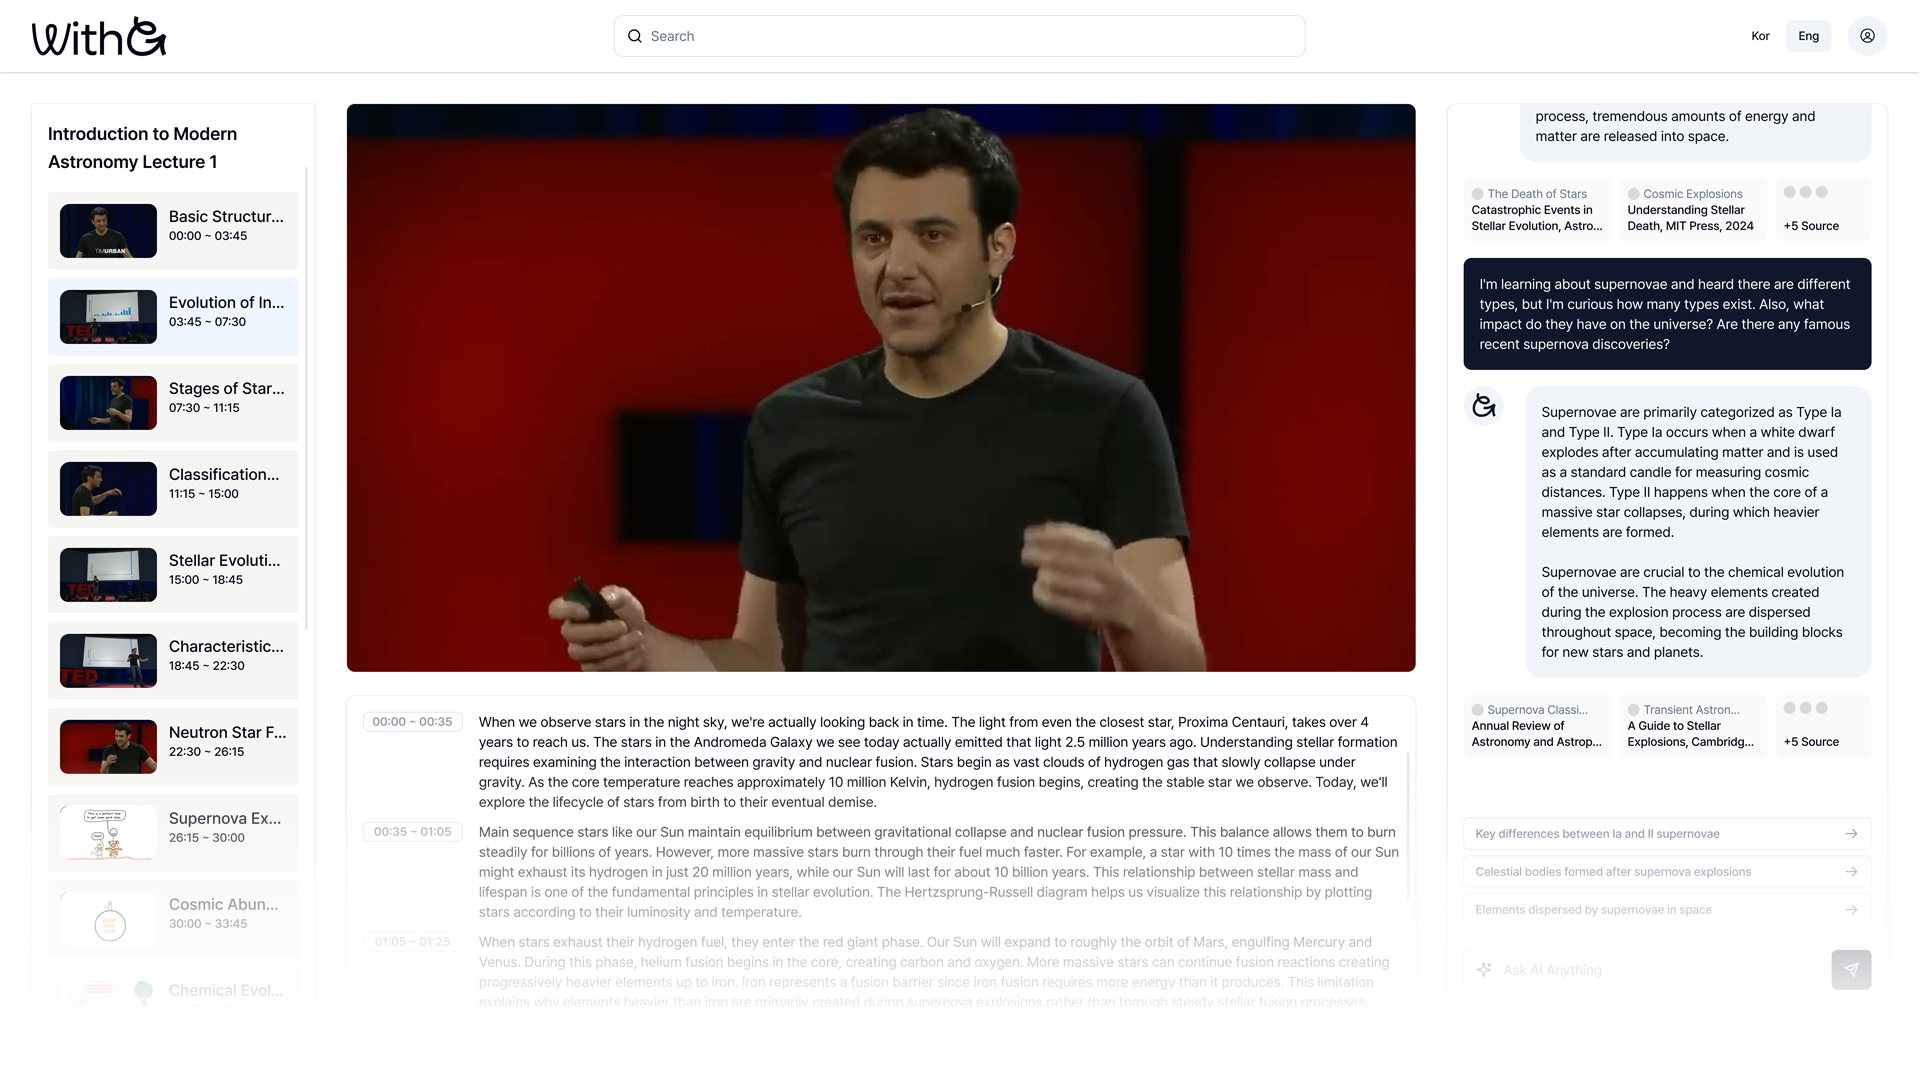Select Celestial bodies formed suggestion

1613,872
